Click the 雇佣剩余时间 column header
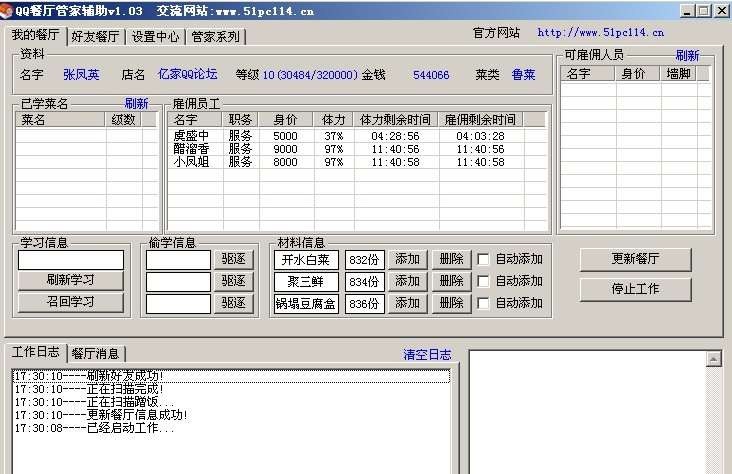This screenshot has height=474, width=732. 480,120
